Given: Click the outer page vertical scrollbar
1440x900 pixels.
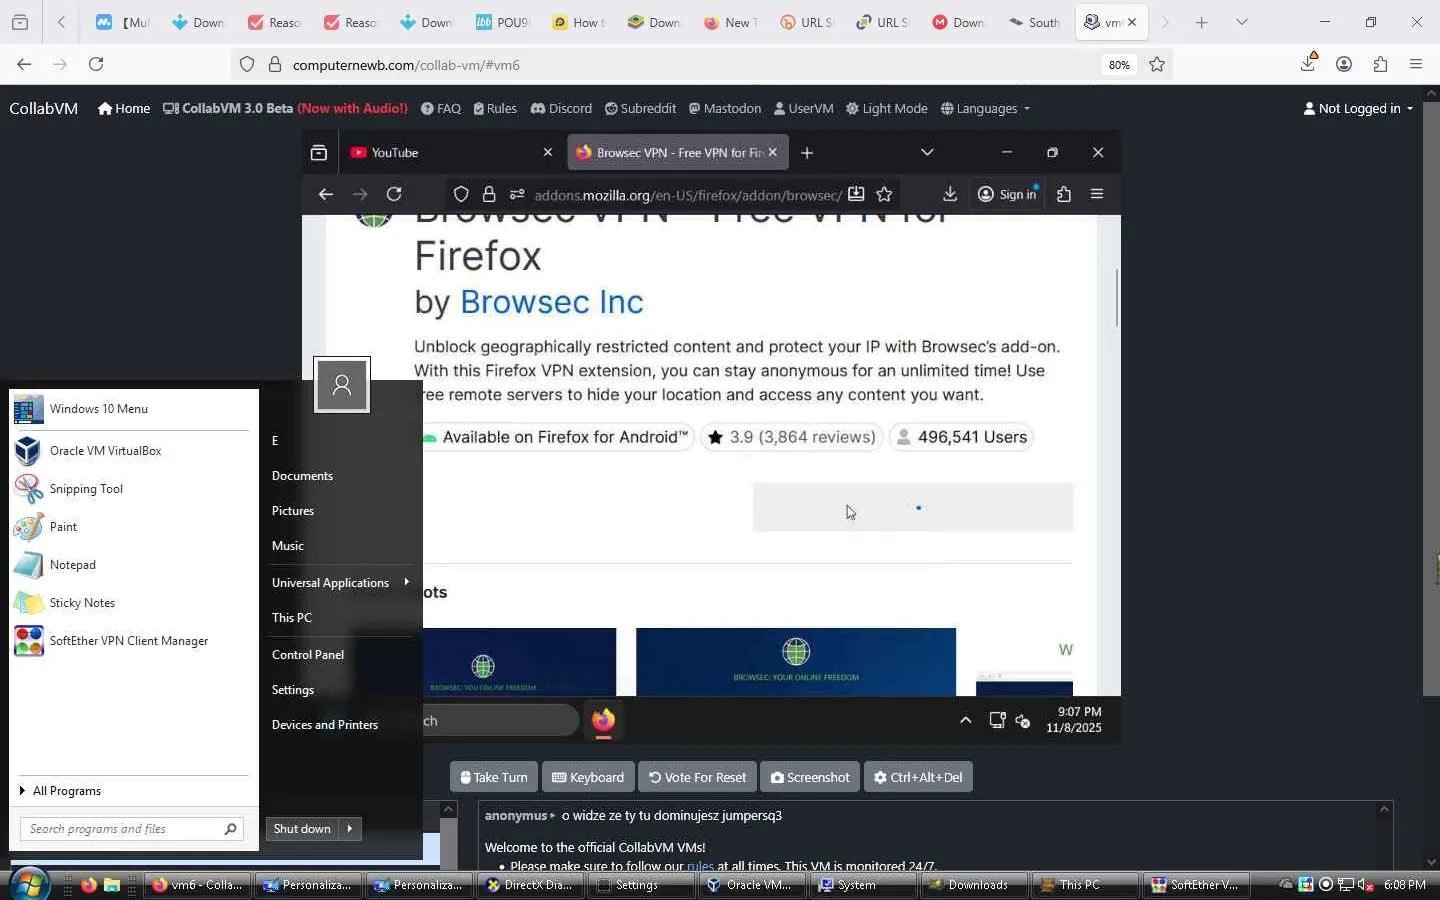Looking at the screenshot, I should (1431, 400).
